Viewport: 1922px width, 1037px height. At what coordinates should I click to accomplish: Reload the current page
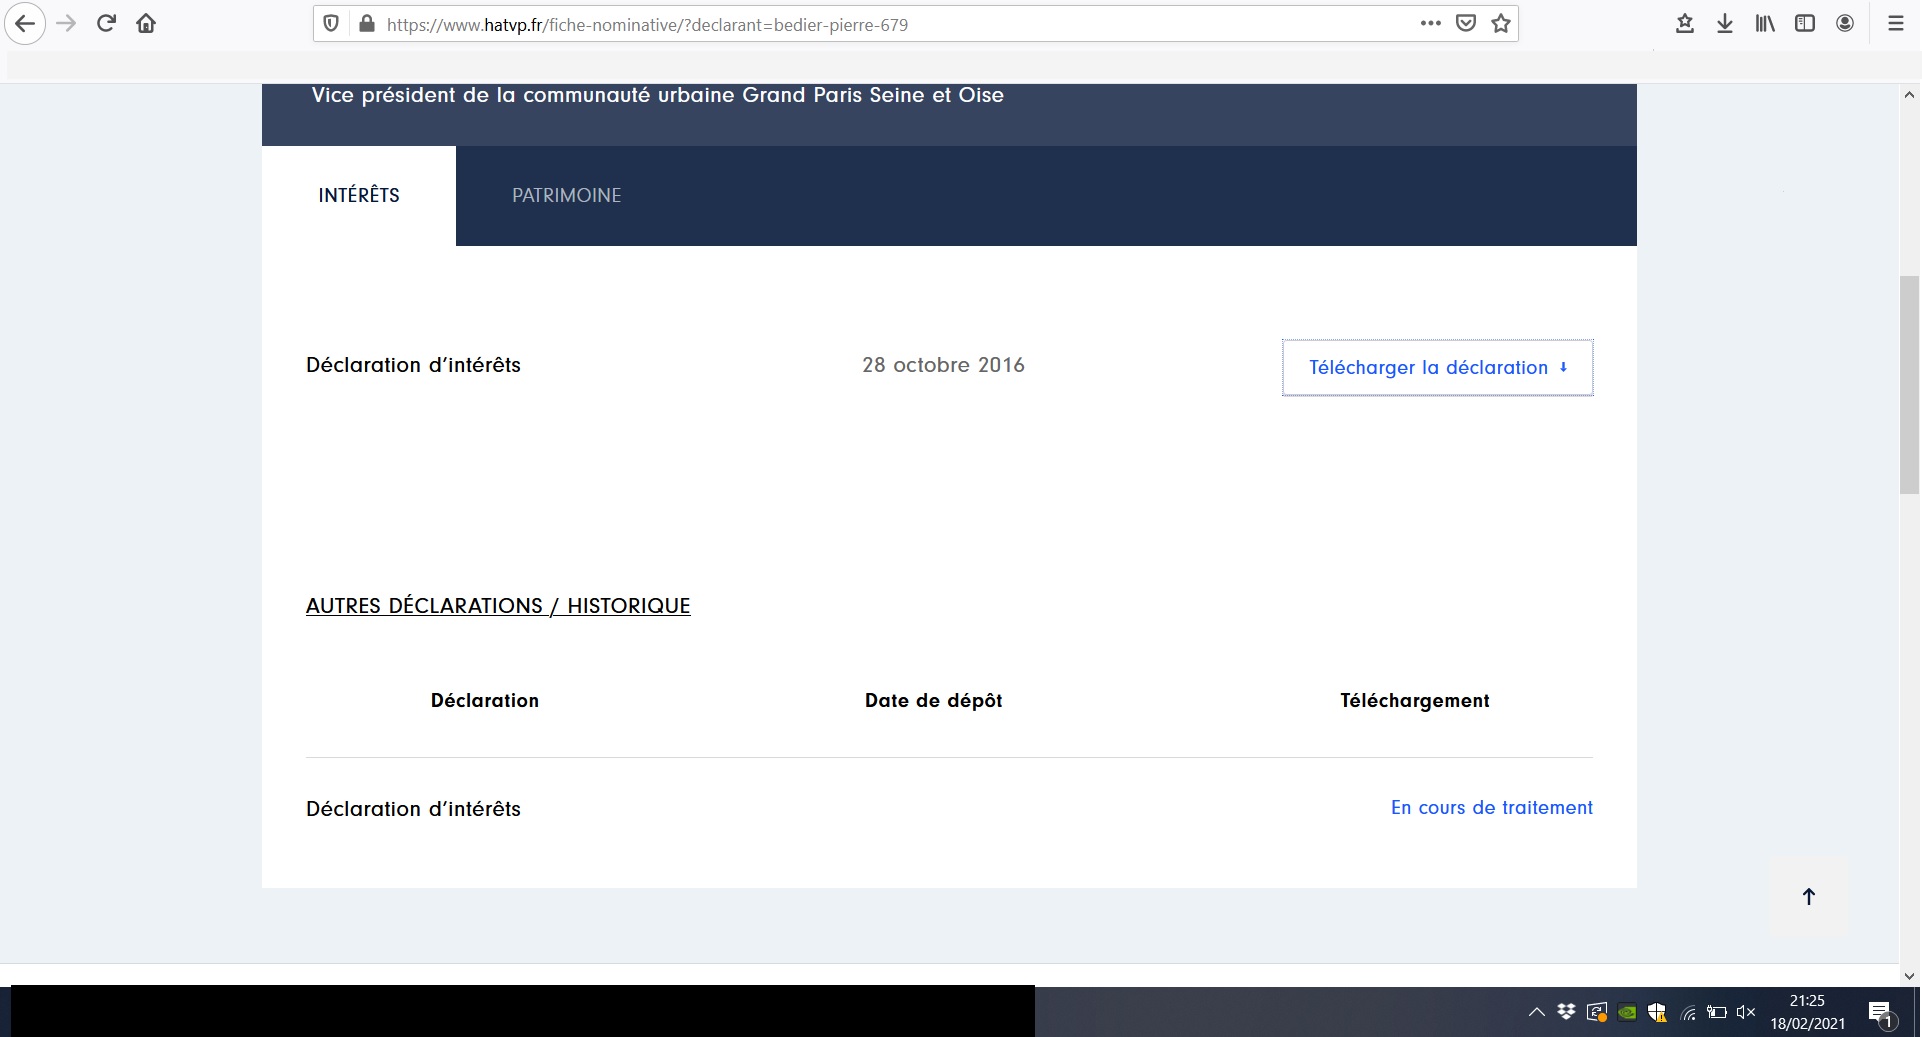pyautogui.click(x=106, y=24)
